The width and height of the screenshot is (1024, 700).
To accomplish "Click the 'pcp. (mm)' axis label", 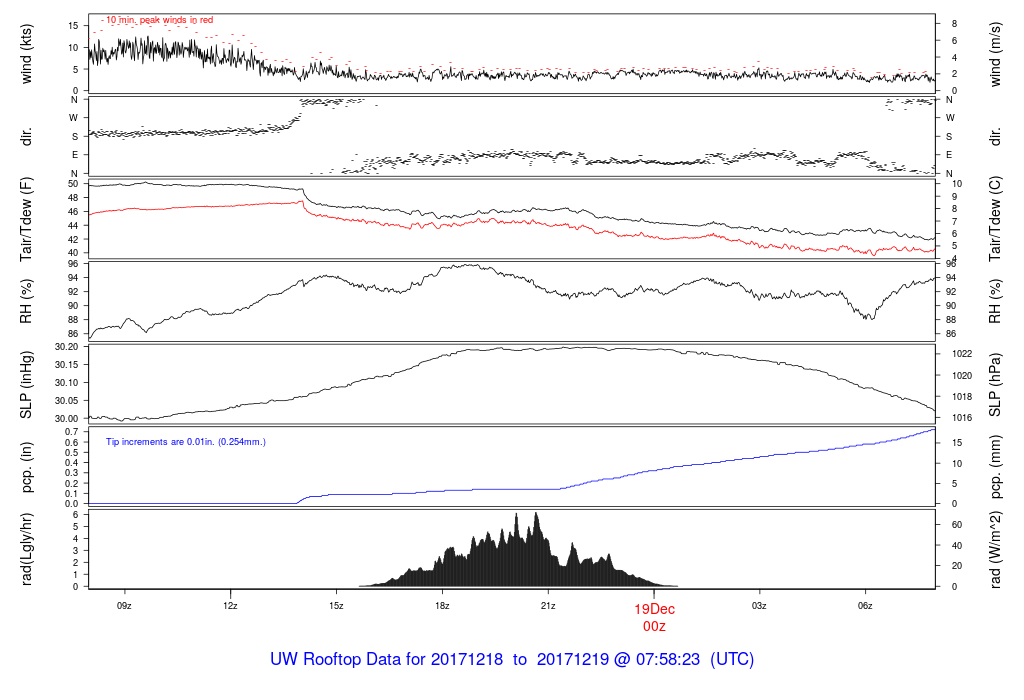I will [995, 467].
